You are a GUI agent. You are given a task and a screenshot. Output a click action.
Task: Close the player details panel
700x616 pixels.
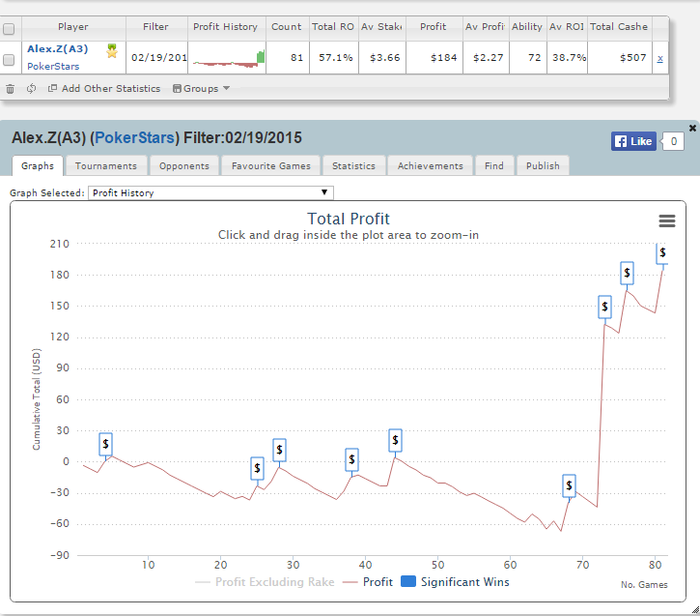pos(692,128)
